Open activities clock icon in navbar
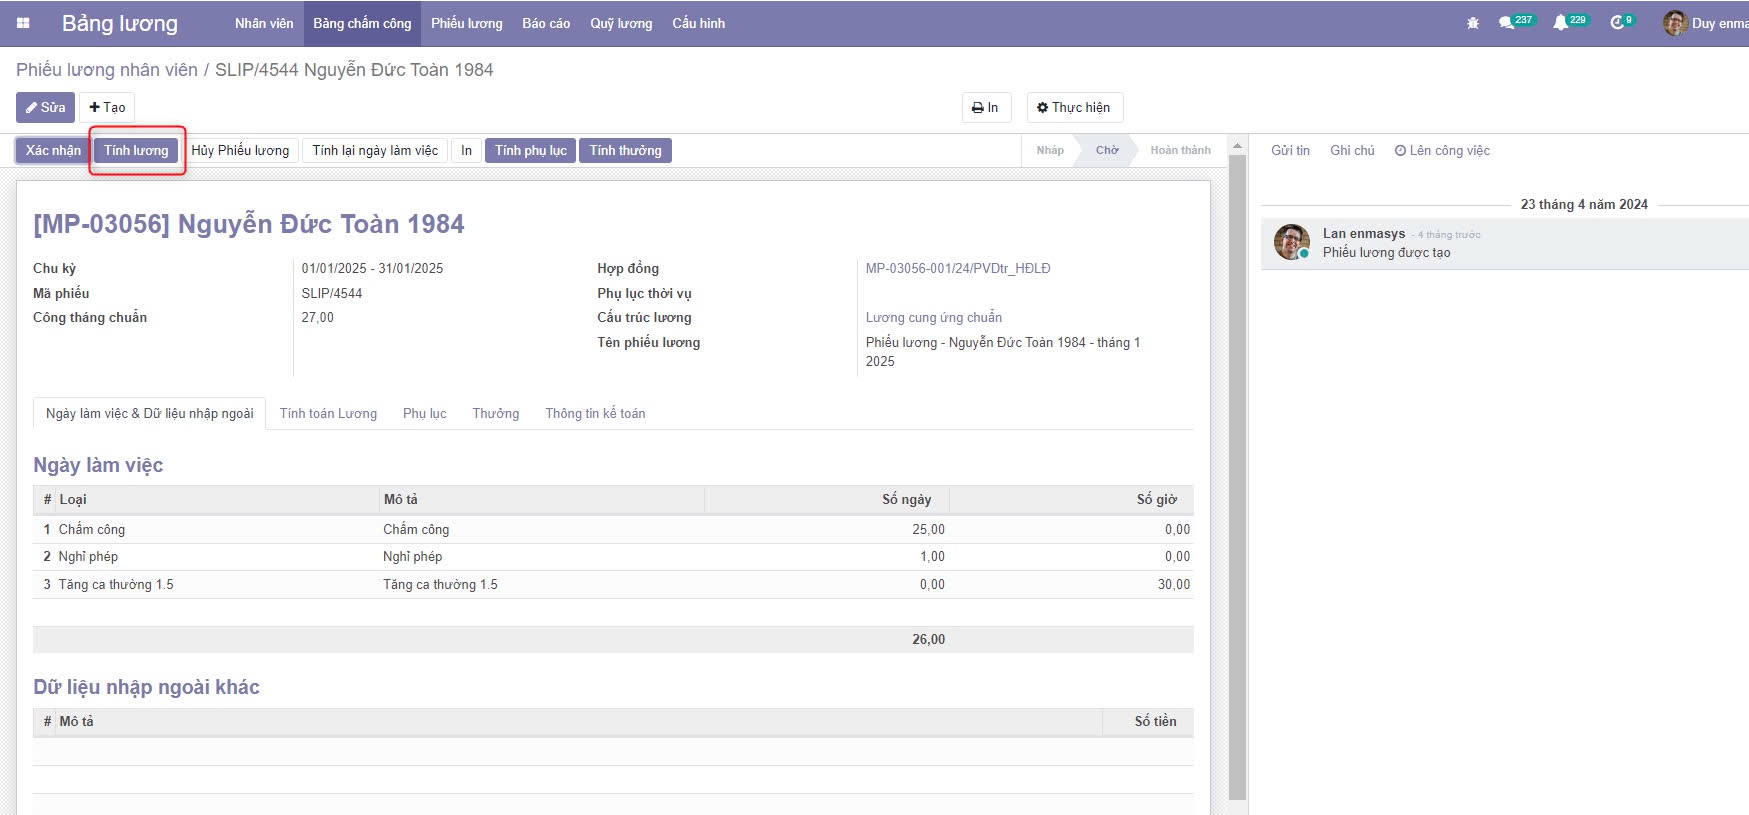Screen dimensions: 1749x815 (1617, 23)
